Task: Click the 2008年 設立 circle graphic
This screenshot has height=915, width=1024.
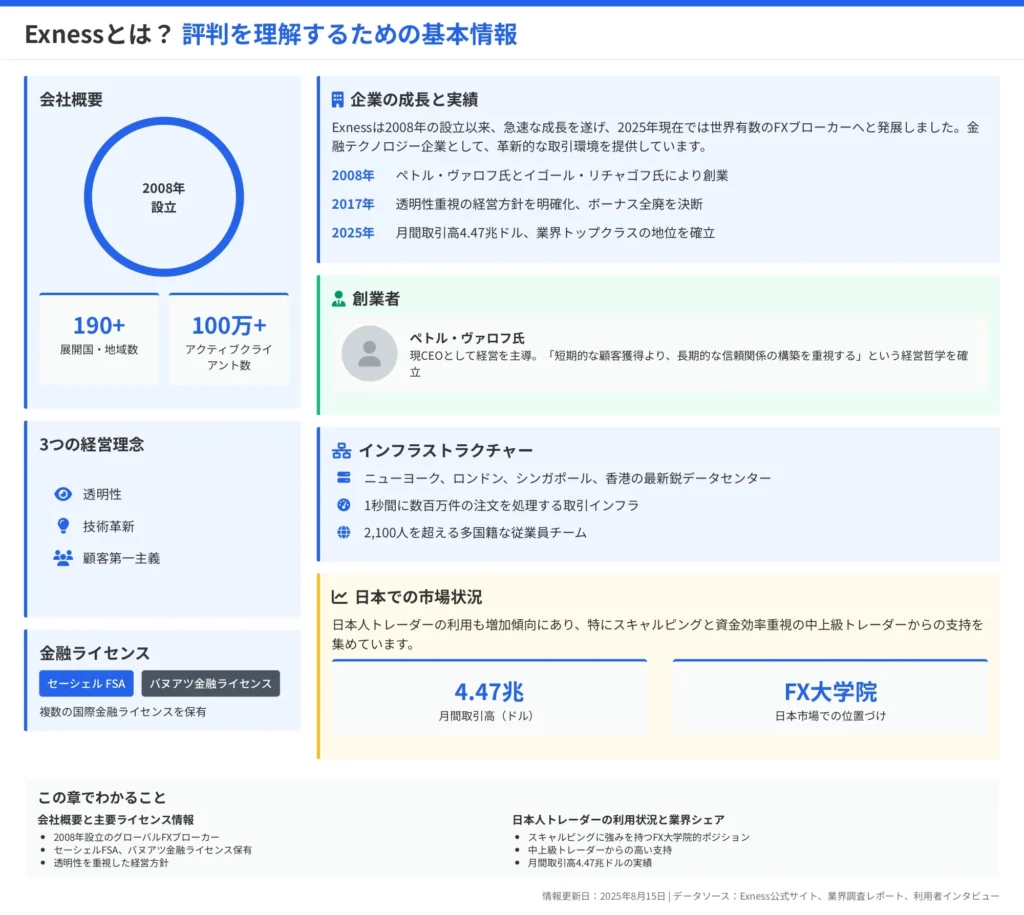Action: pos(164,197)
